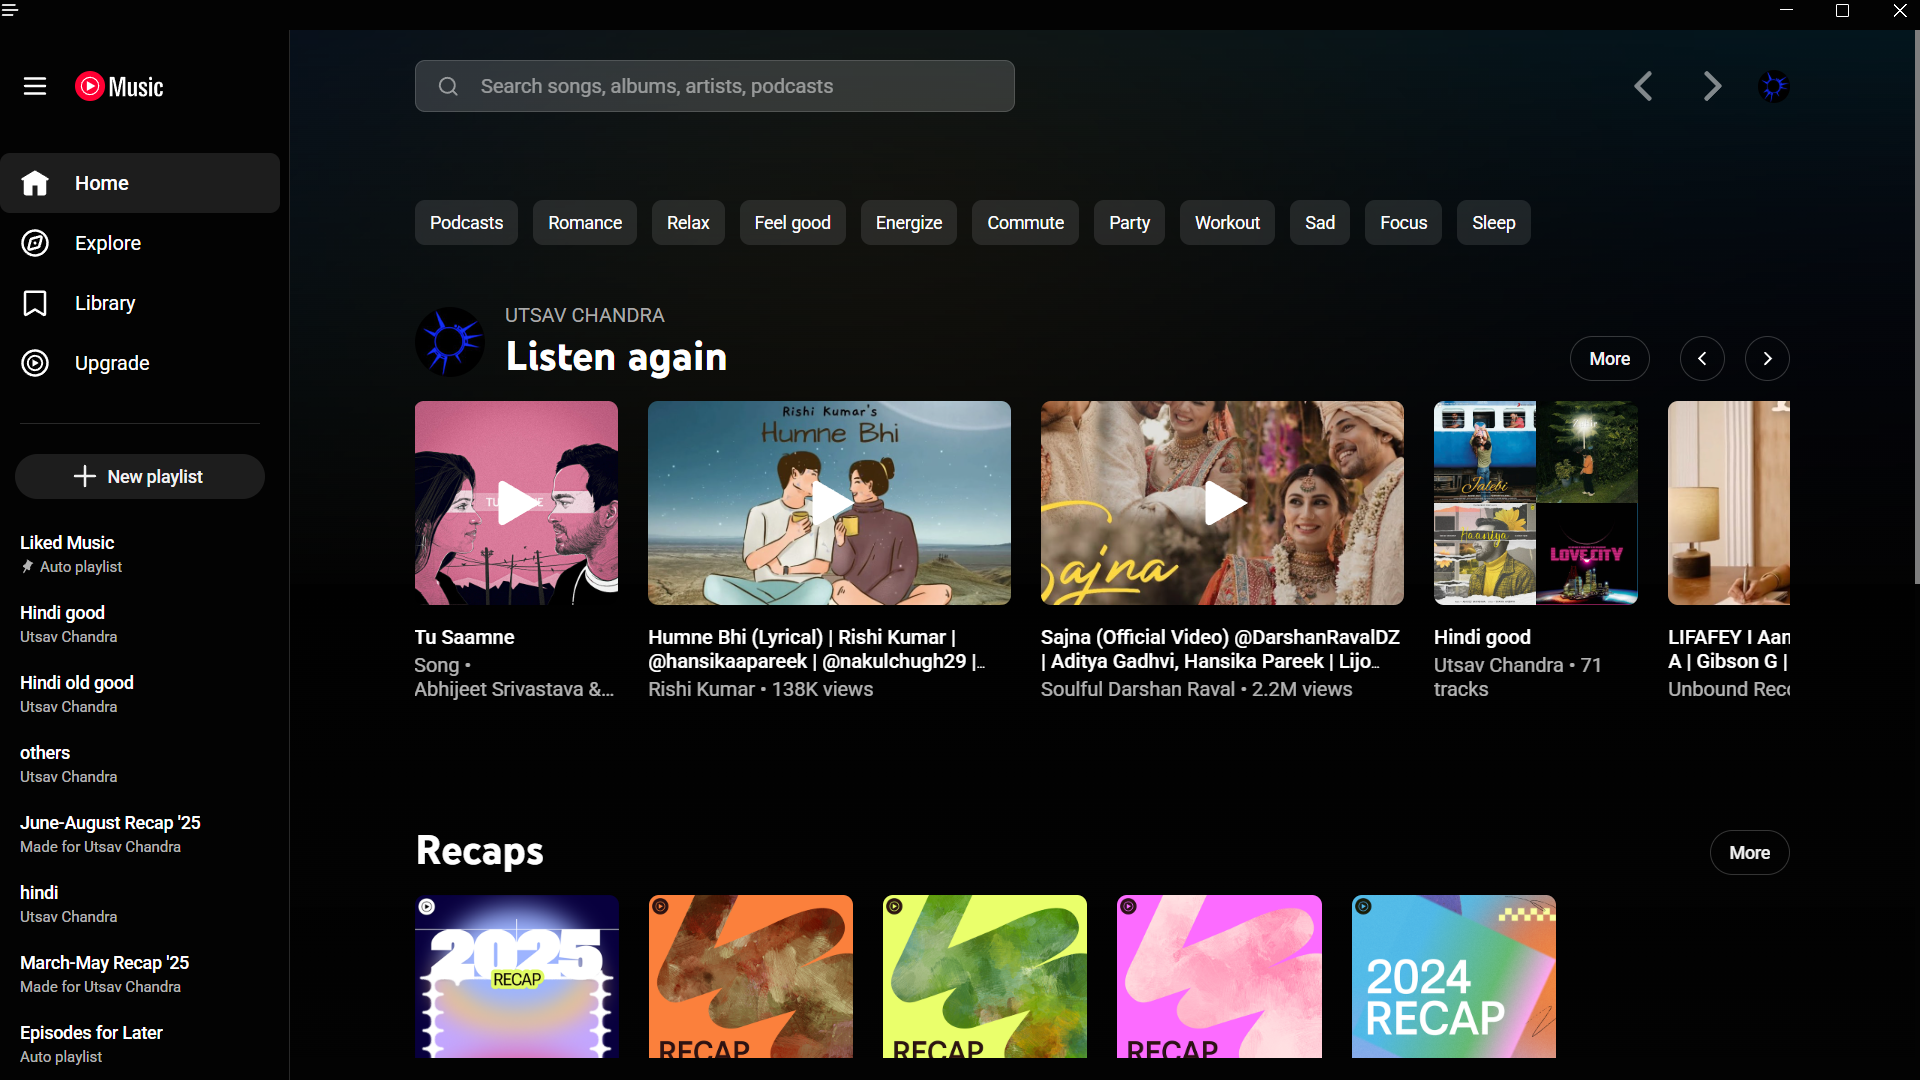1920x1080 pixels.
Task: Click the search songs input field
Action: pos(715,86)
